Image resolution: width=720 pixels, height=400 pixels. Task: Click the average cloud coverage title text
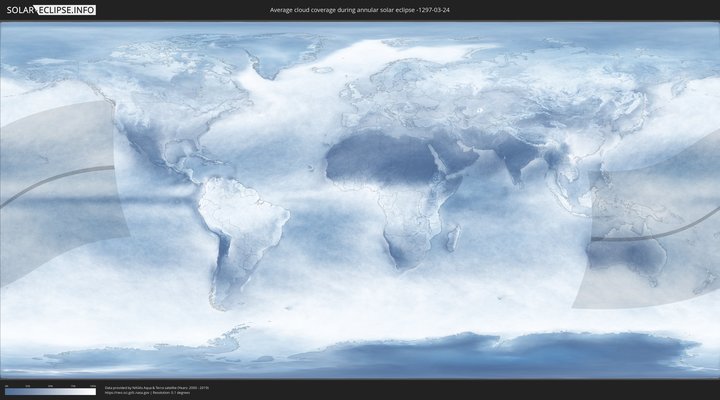[359, 10]
